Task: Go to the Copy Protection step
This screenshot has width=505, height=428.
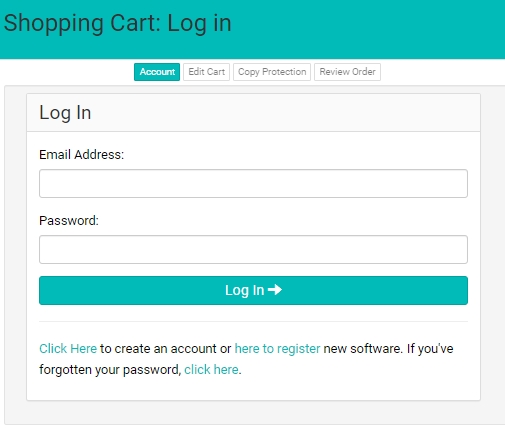Action: tap(272, 72)
